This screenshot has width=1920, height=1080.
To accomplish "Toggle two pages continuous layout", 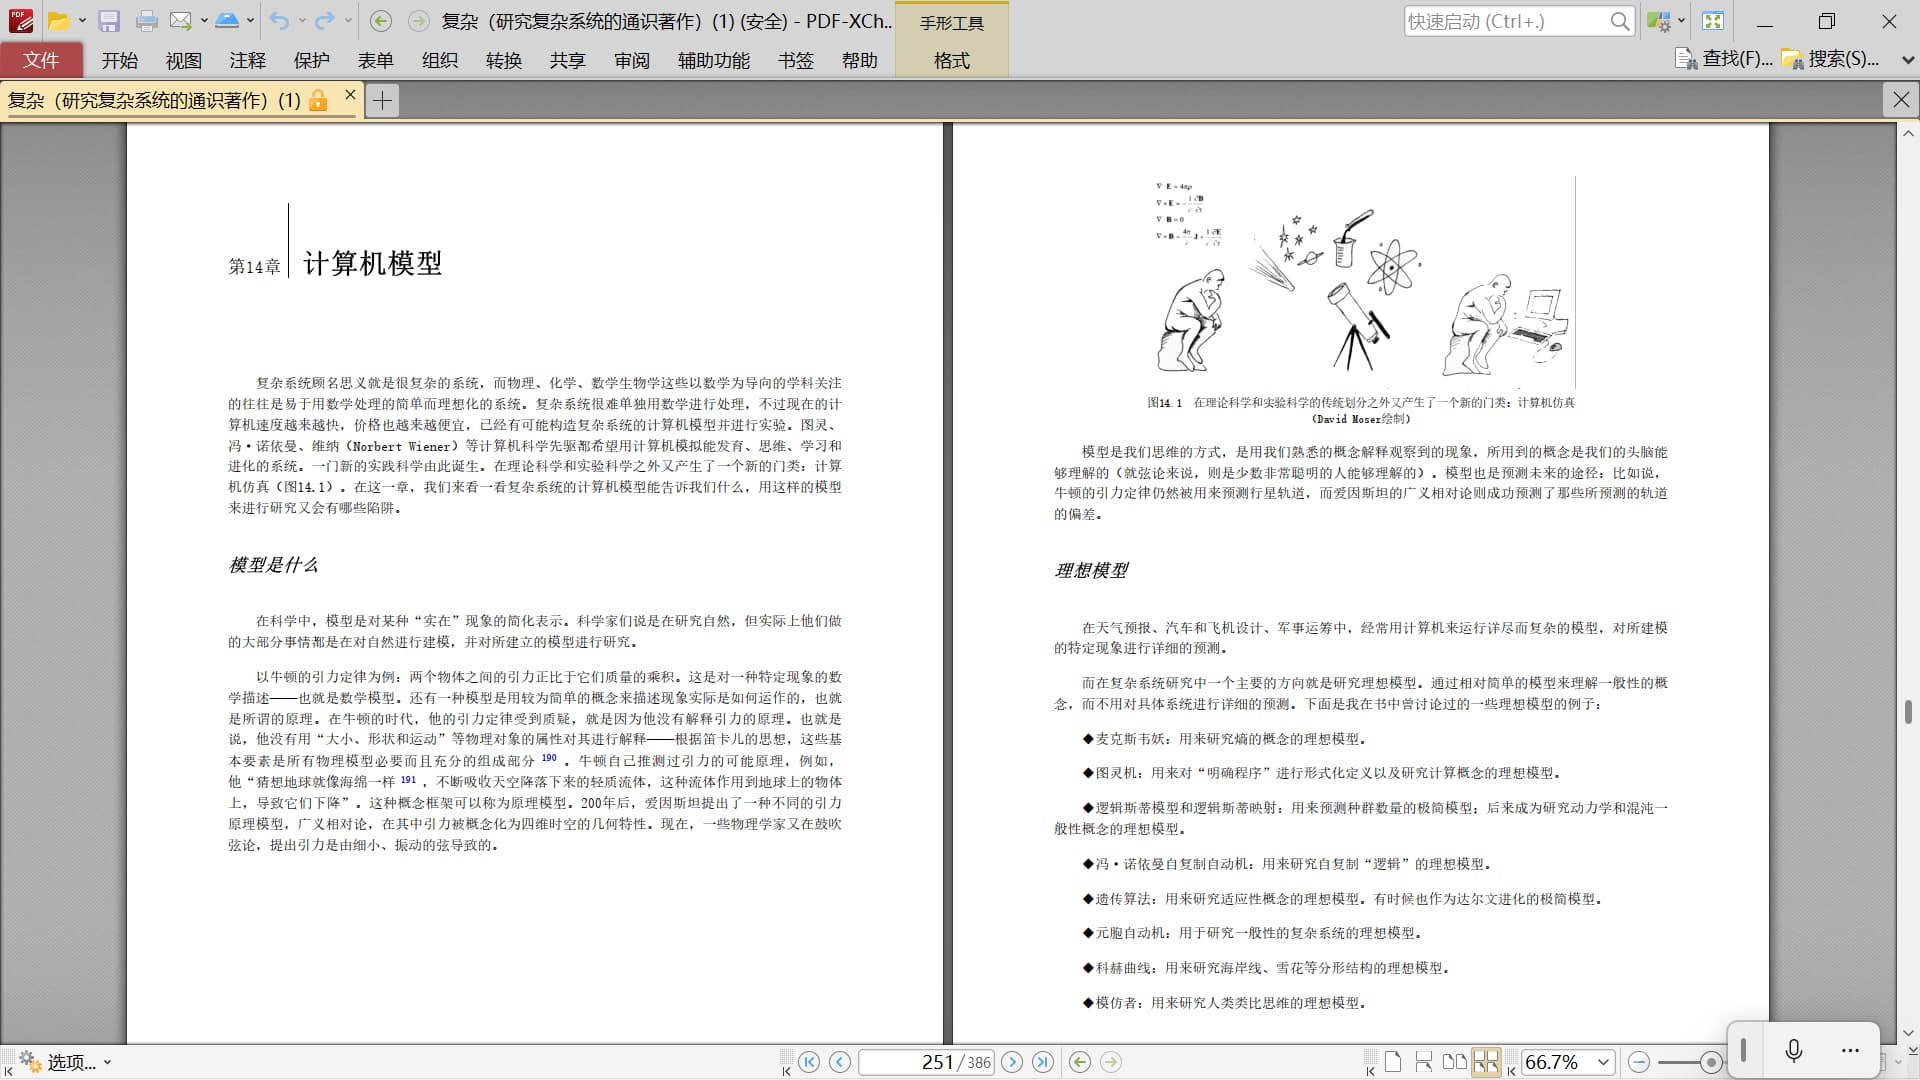I will pyautogui.click(x=1486, y=1062).
